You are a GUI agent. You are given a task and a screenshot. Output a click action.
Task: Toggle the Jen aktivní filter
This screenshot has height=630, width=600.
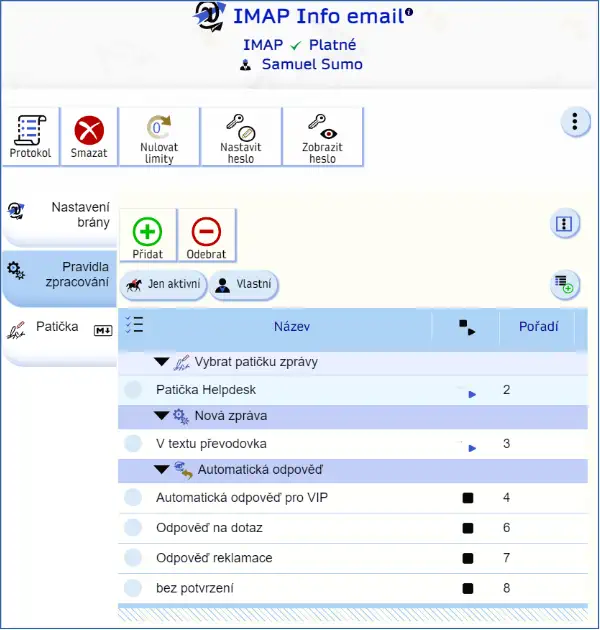164,285
